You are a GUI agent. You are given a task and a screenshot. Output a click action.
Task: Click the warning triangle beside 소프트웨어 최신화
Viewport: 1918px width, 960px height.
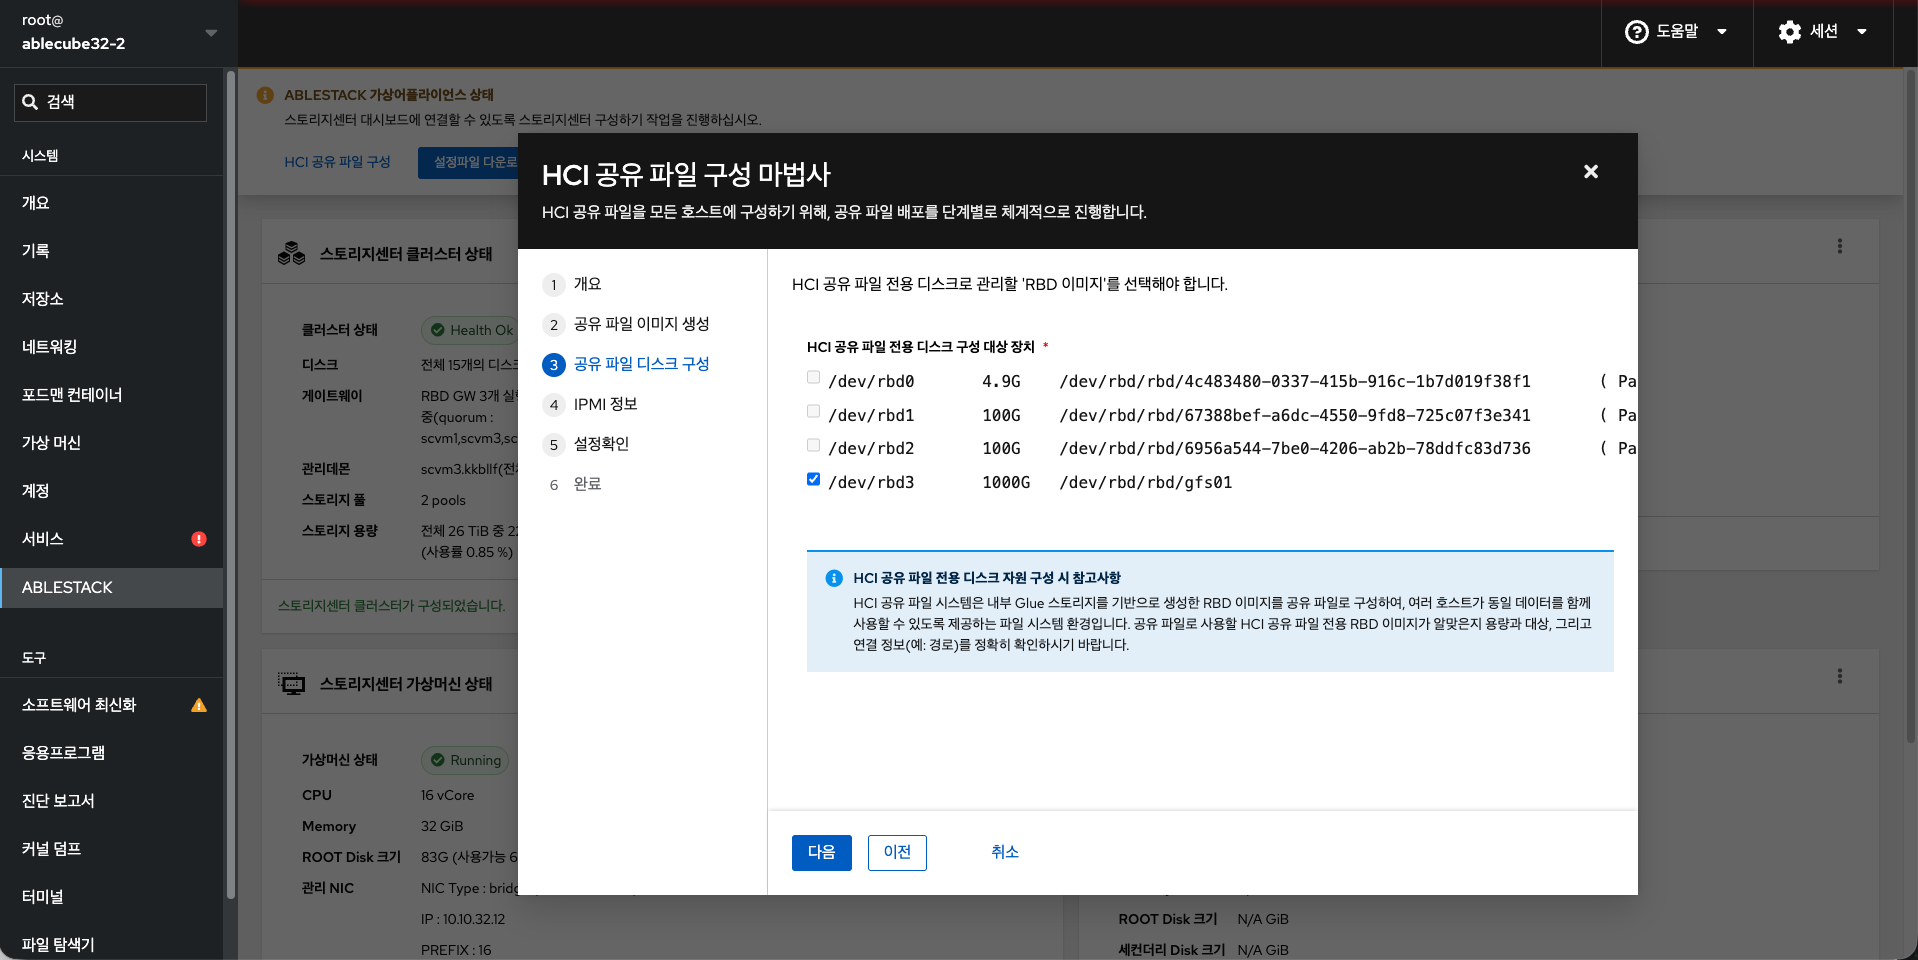pyautogui.click(x=199, y=705)
